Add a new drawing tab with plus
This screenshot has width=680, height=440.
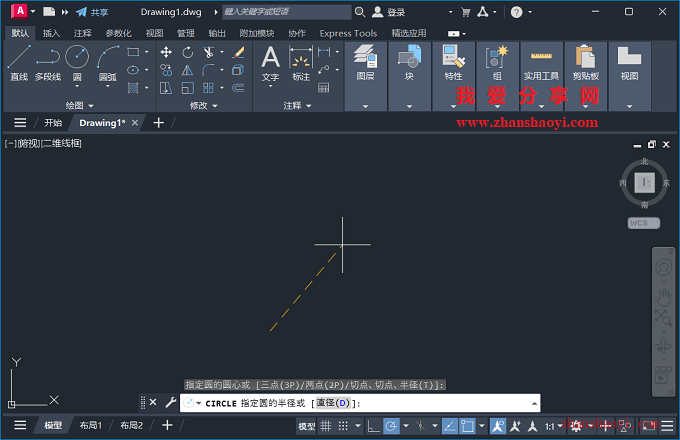159,123
